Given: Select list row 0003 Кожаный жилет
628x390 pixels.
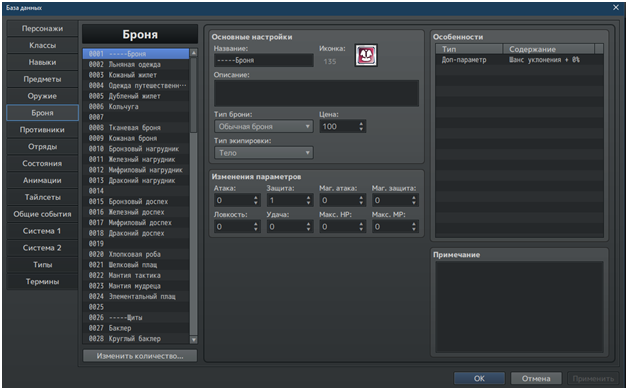Looking at the screenshot, I should (136, 75).
